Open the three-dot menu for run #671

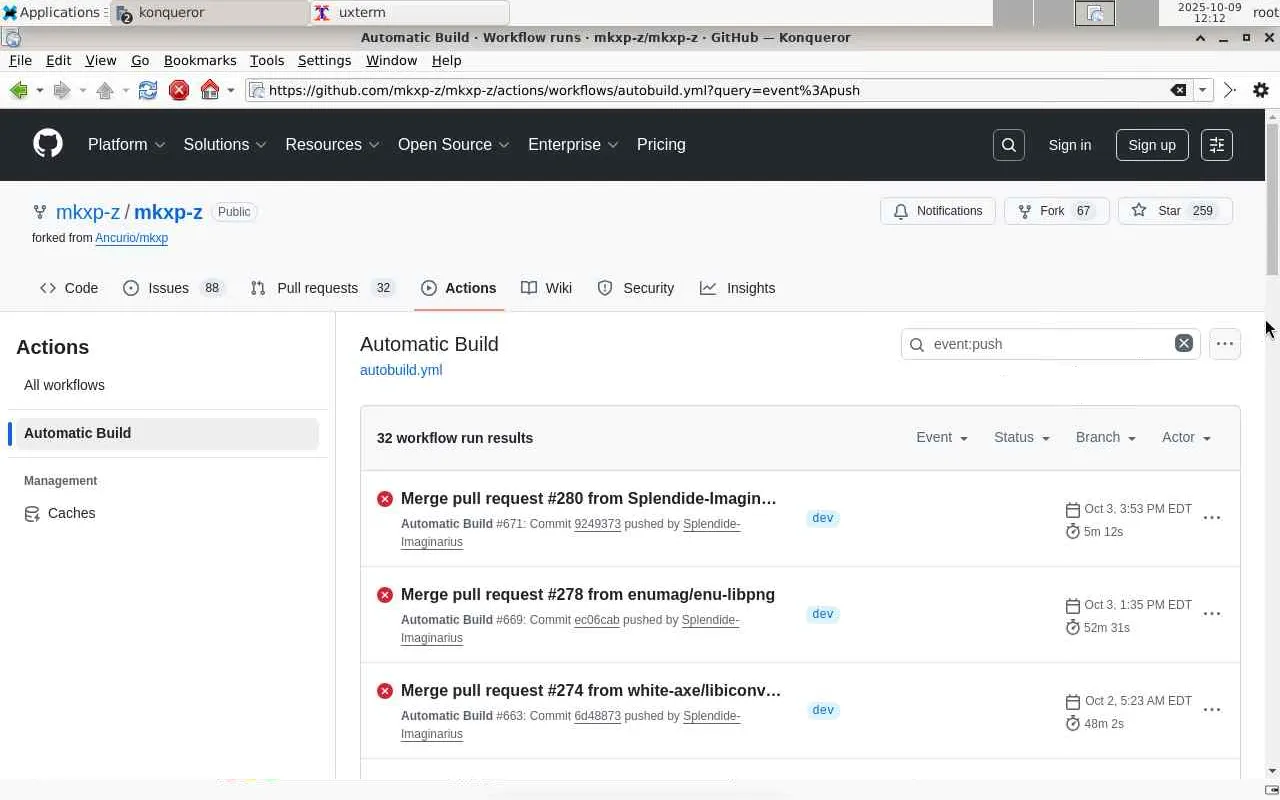coord(1211,518)
